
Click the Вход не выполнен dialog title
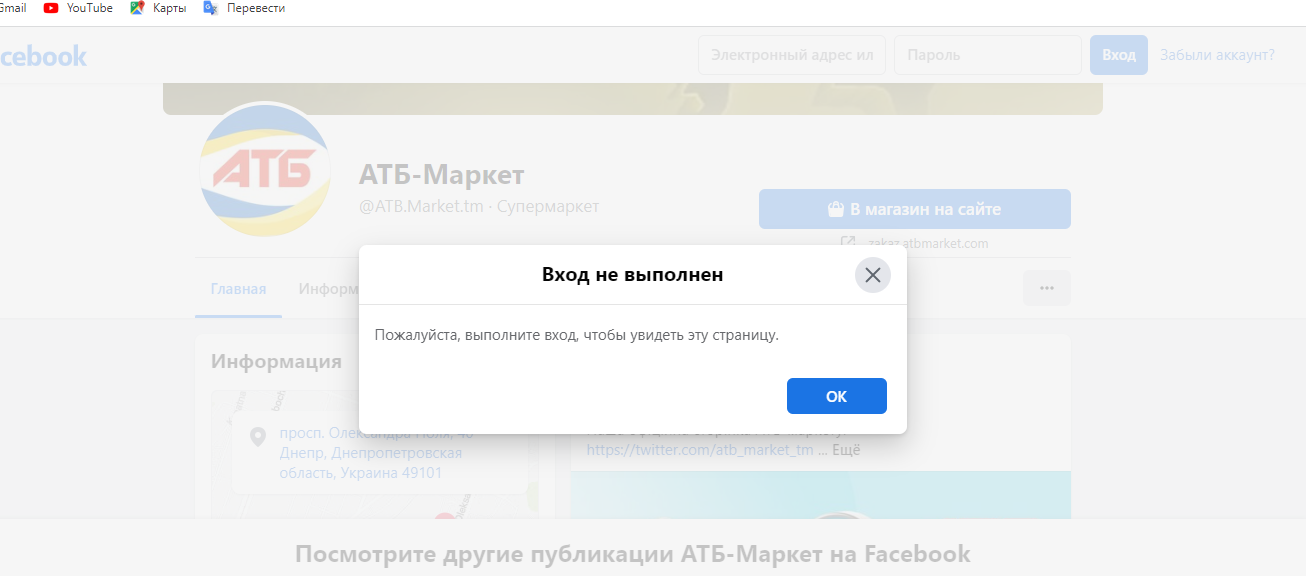(632, 274)
